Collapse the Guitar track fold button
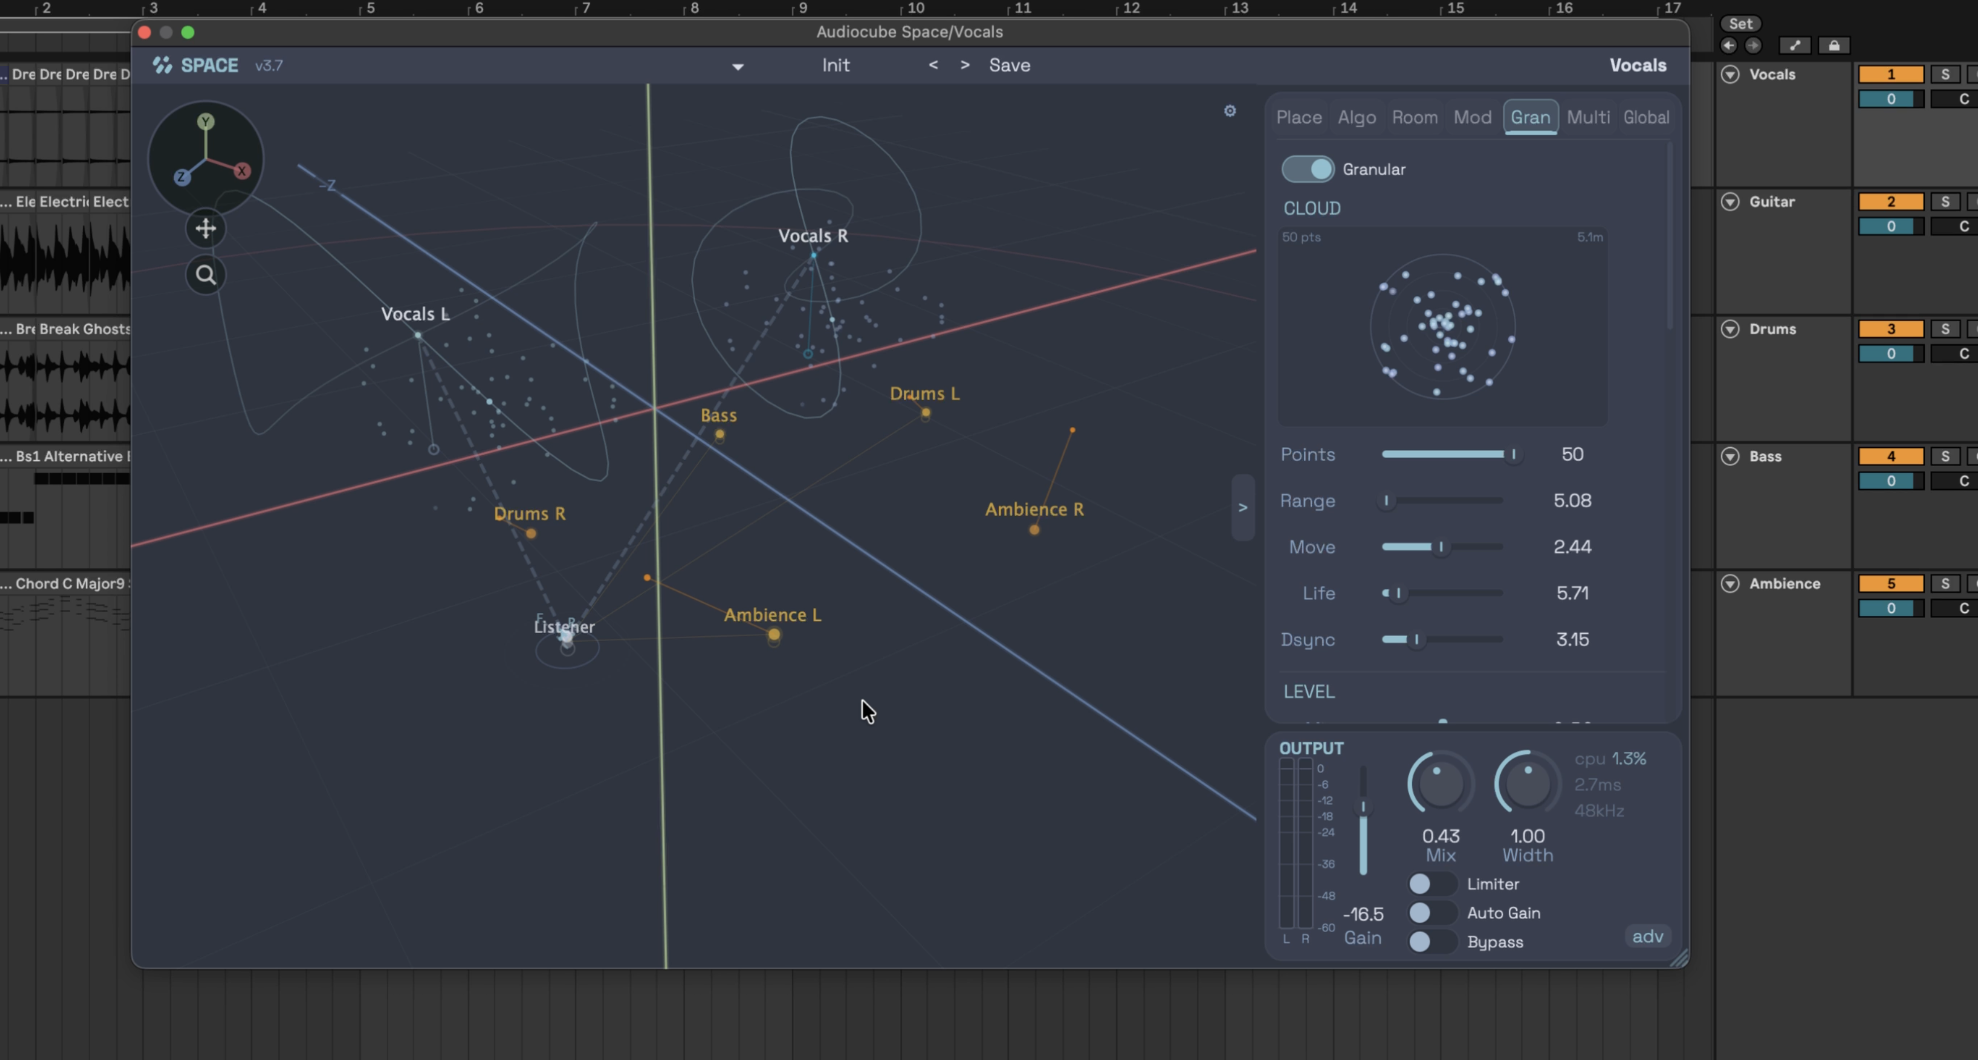This screenshot has height=1060, width=1978. click(x=1730, y=201)
